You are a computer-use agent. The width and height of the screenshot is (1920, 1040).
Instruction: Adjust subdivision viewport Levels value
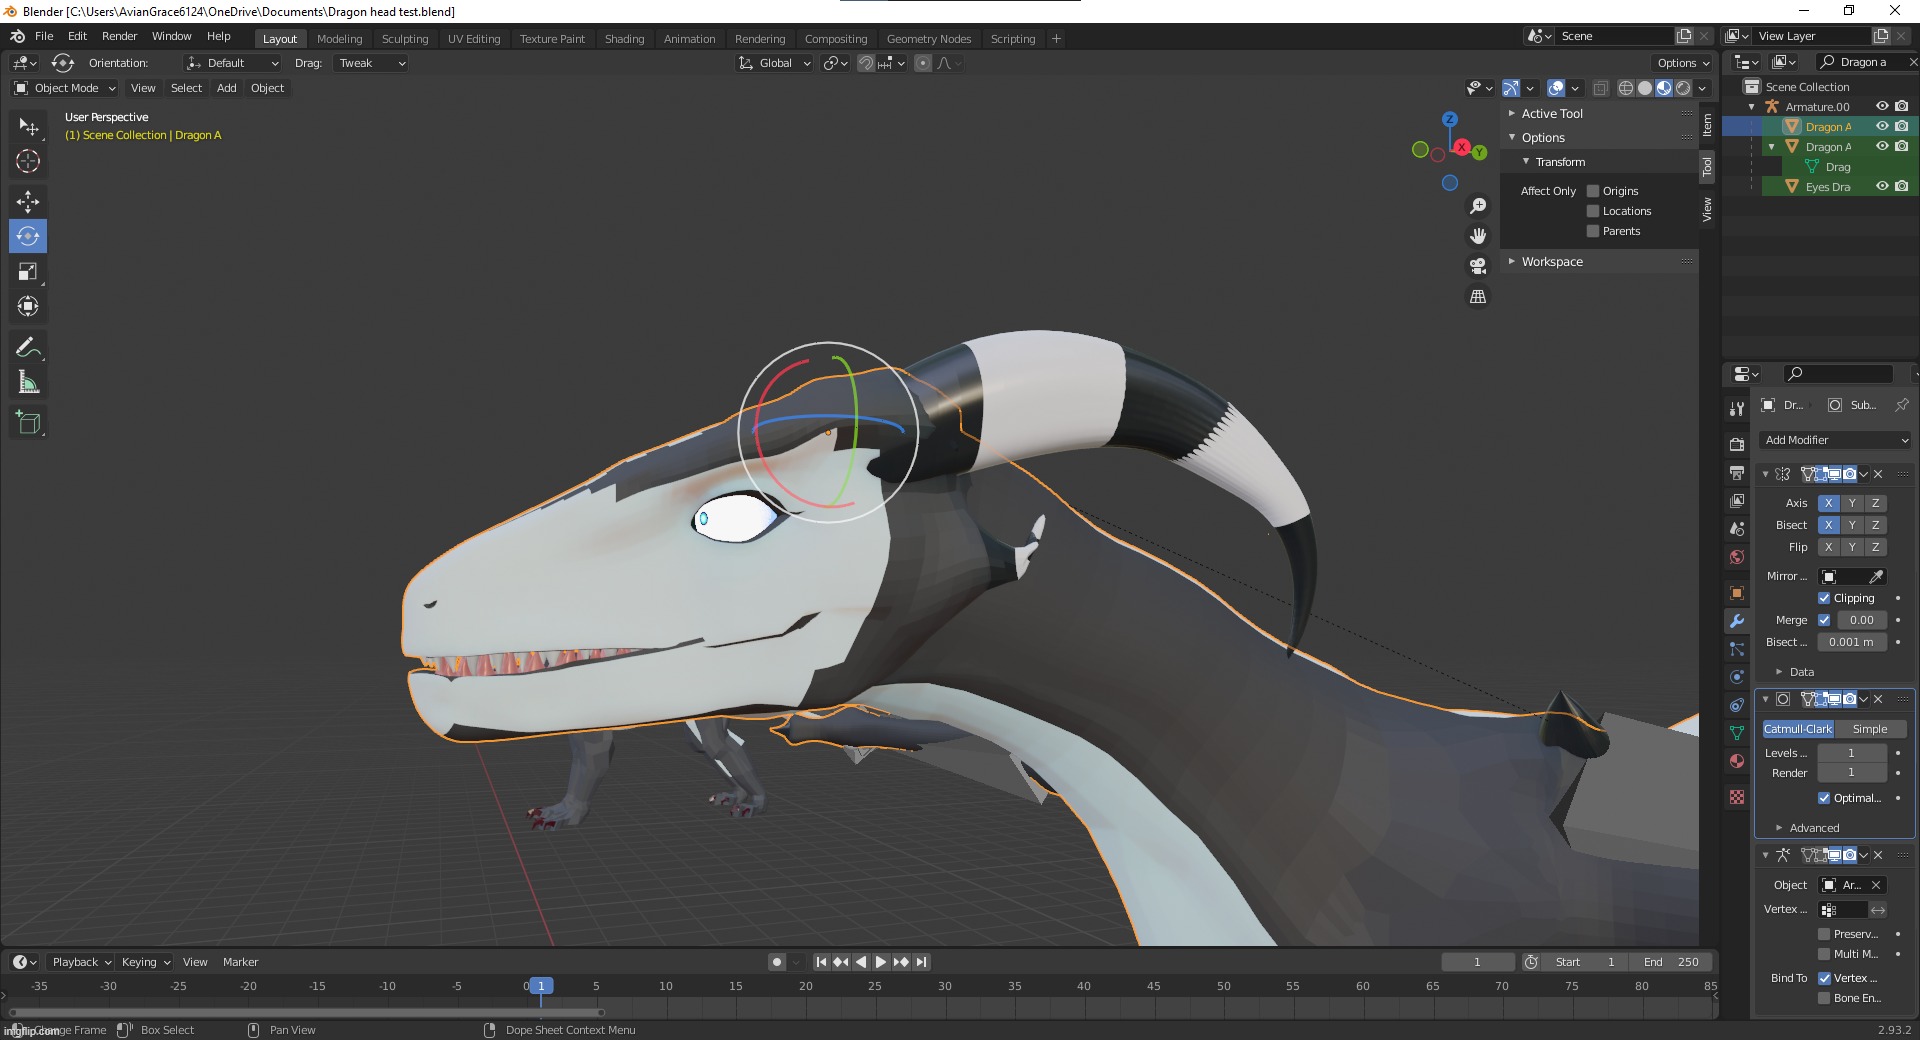(x=1852, y=753)
